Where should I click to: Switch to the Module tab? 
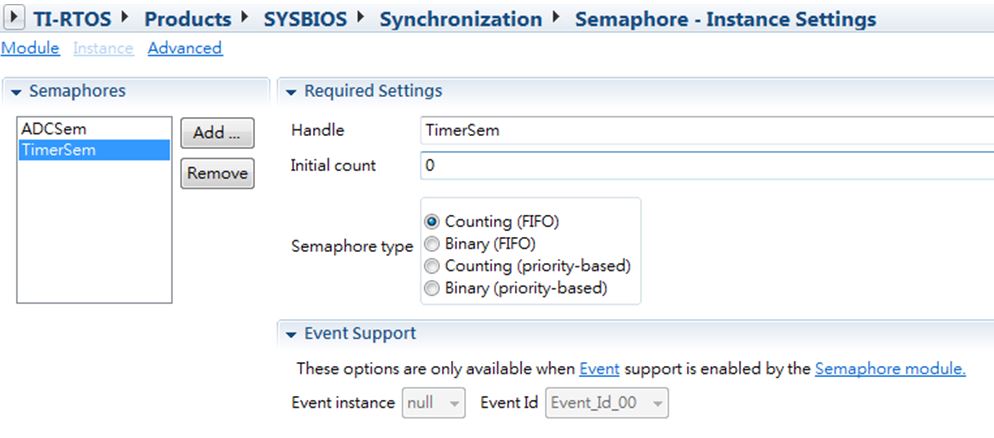pos(30,48)
